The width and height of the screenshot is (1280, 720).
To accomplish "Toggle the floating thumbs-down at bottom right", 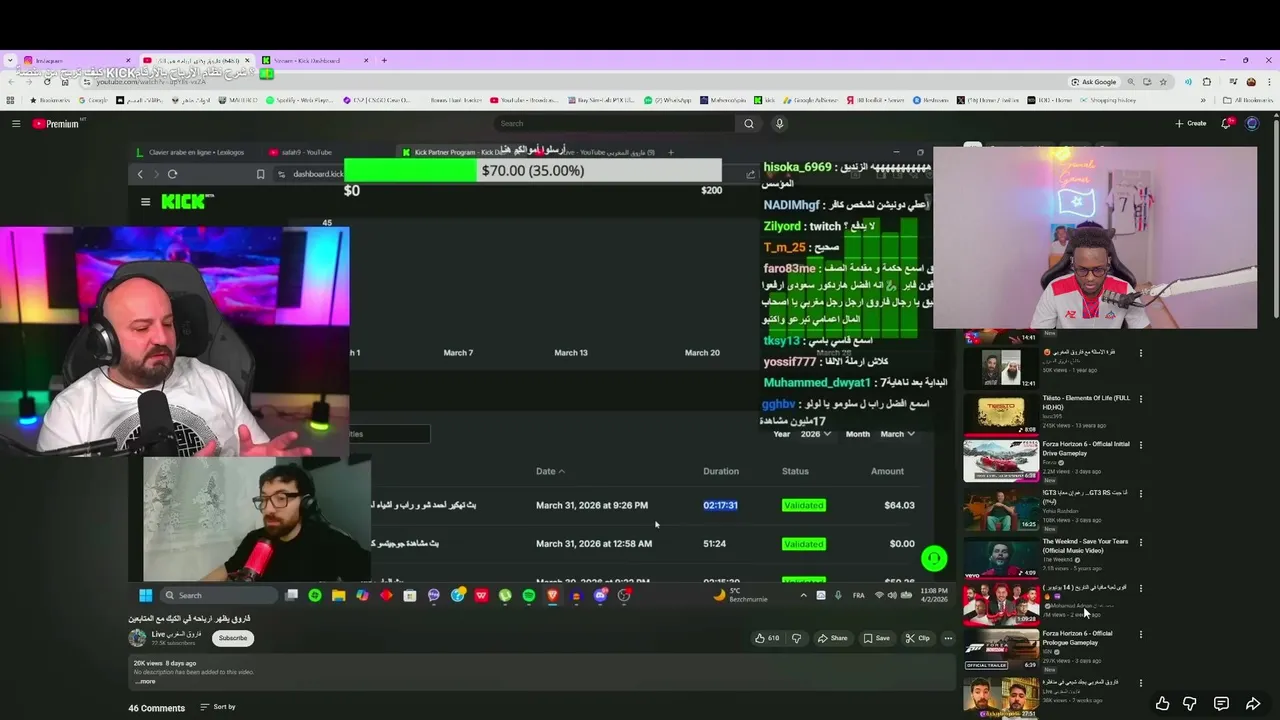I will tap(1190, 704).
